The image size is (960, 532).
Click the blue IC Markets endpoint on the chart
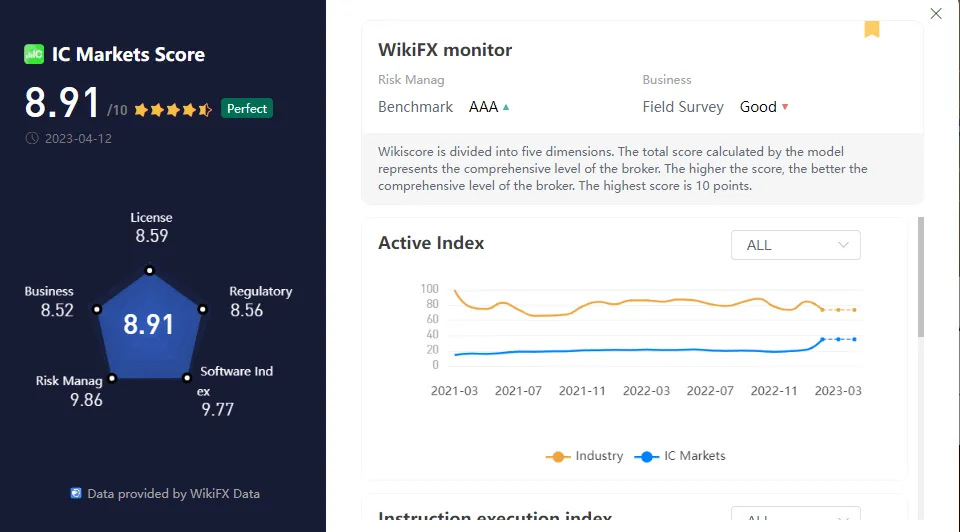(x=855, y=339)
